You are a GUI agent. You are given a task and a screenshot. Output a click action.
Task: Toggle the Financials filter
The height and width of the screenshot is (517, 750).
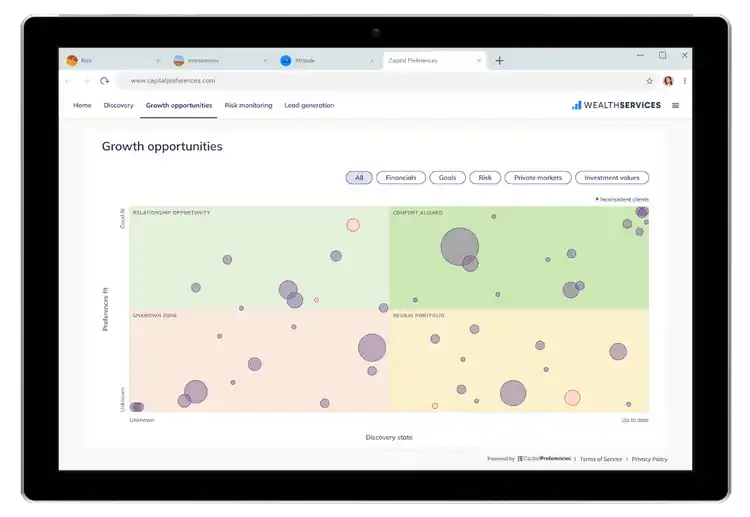(x=400, y=178)
